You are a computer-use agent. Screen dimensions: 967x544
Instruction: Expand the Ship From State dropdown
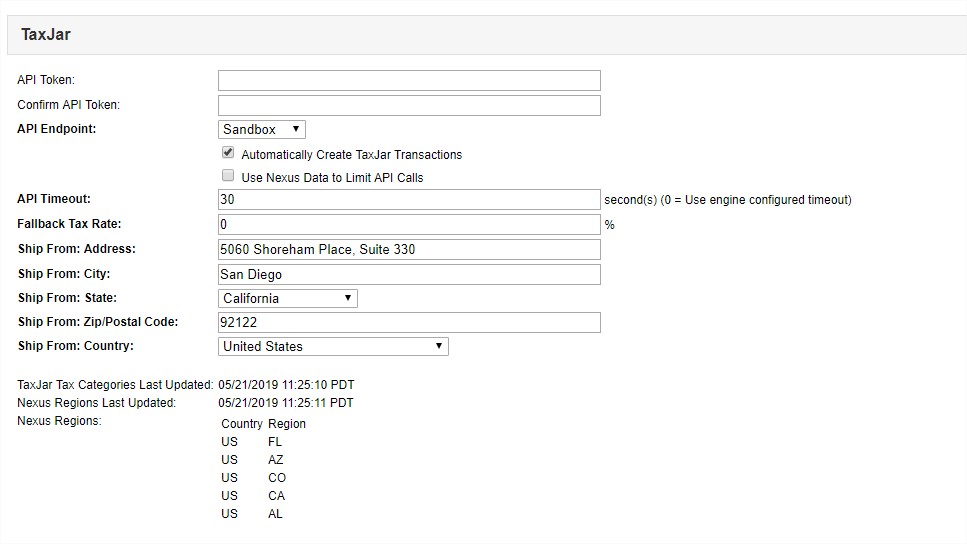288,298
